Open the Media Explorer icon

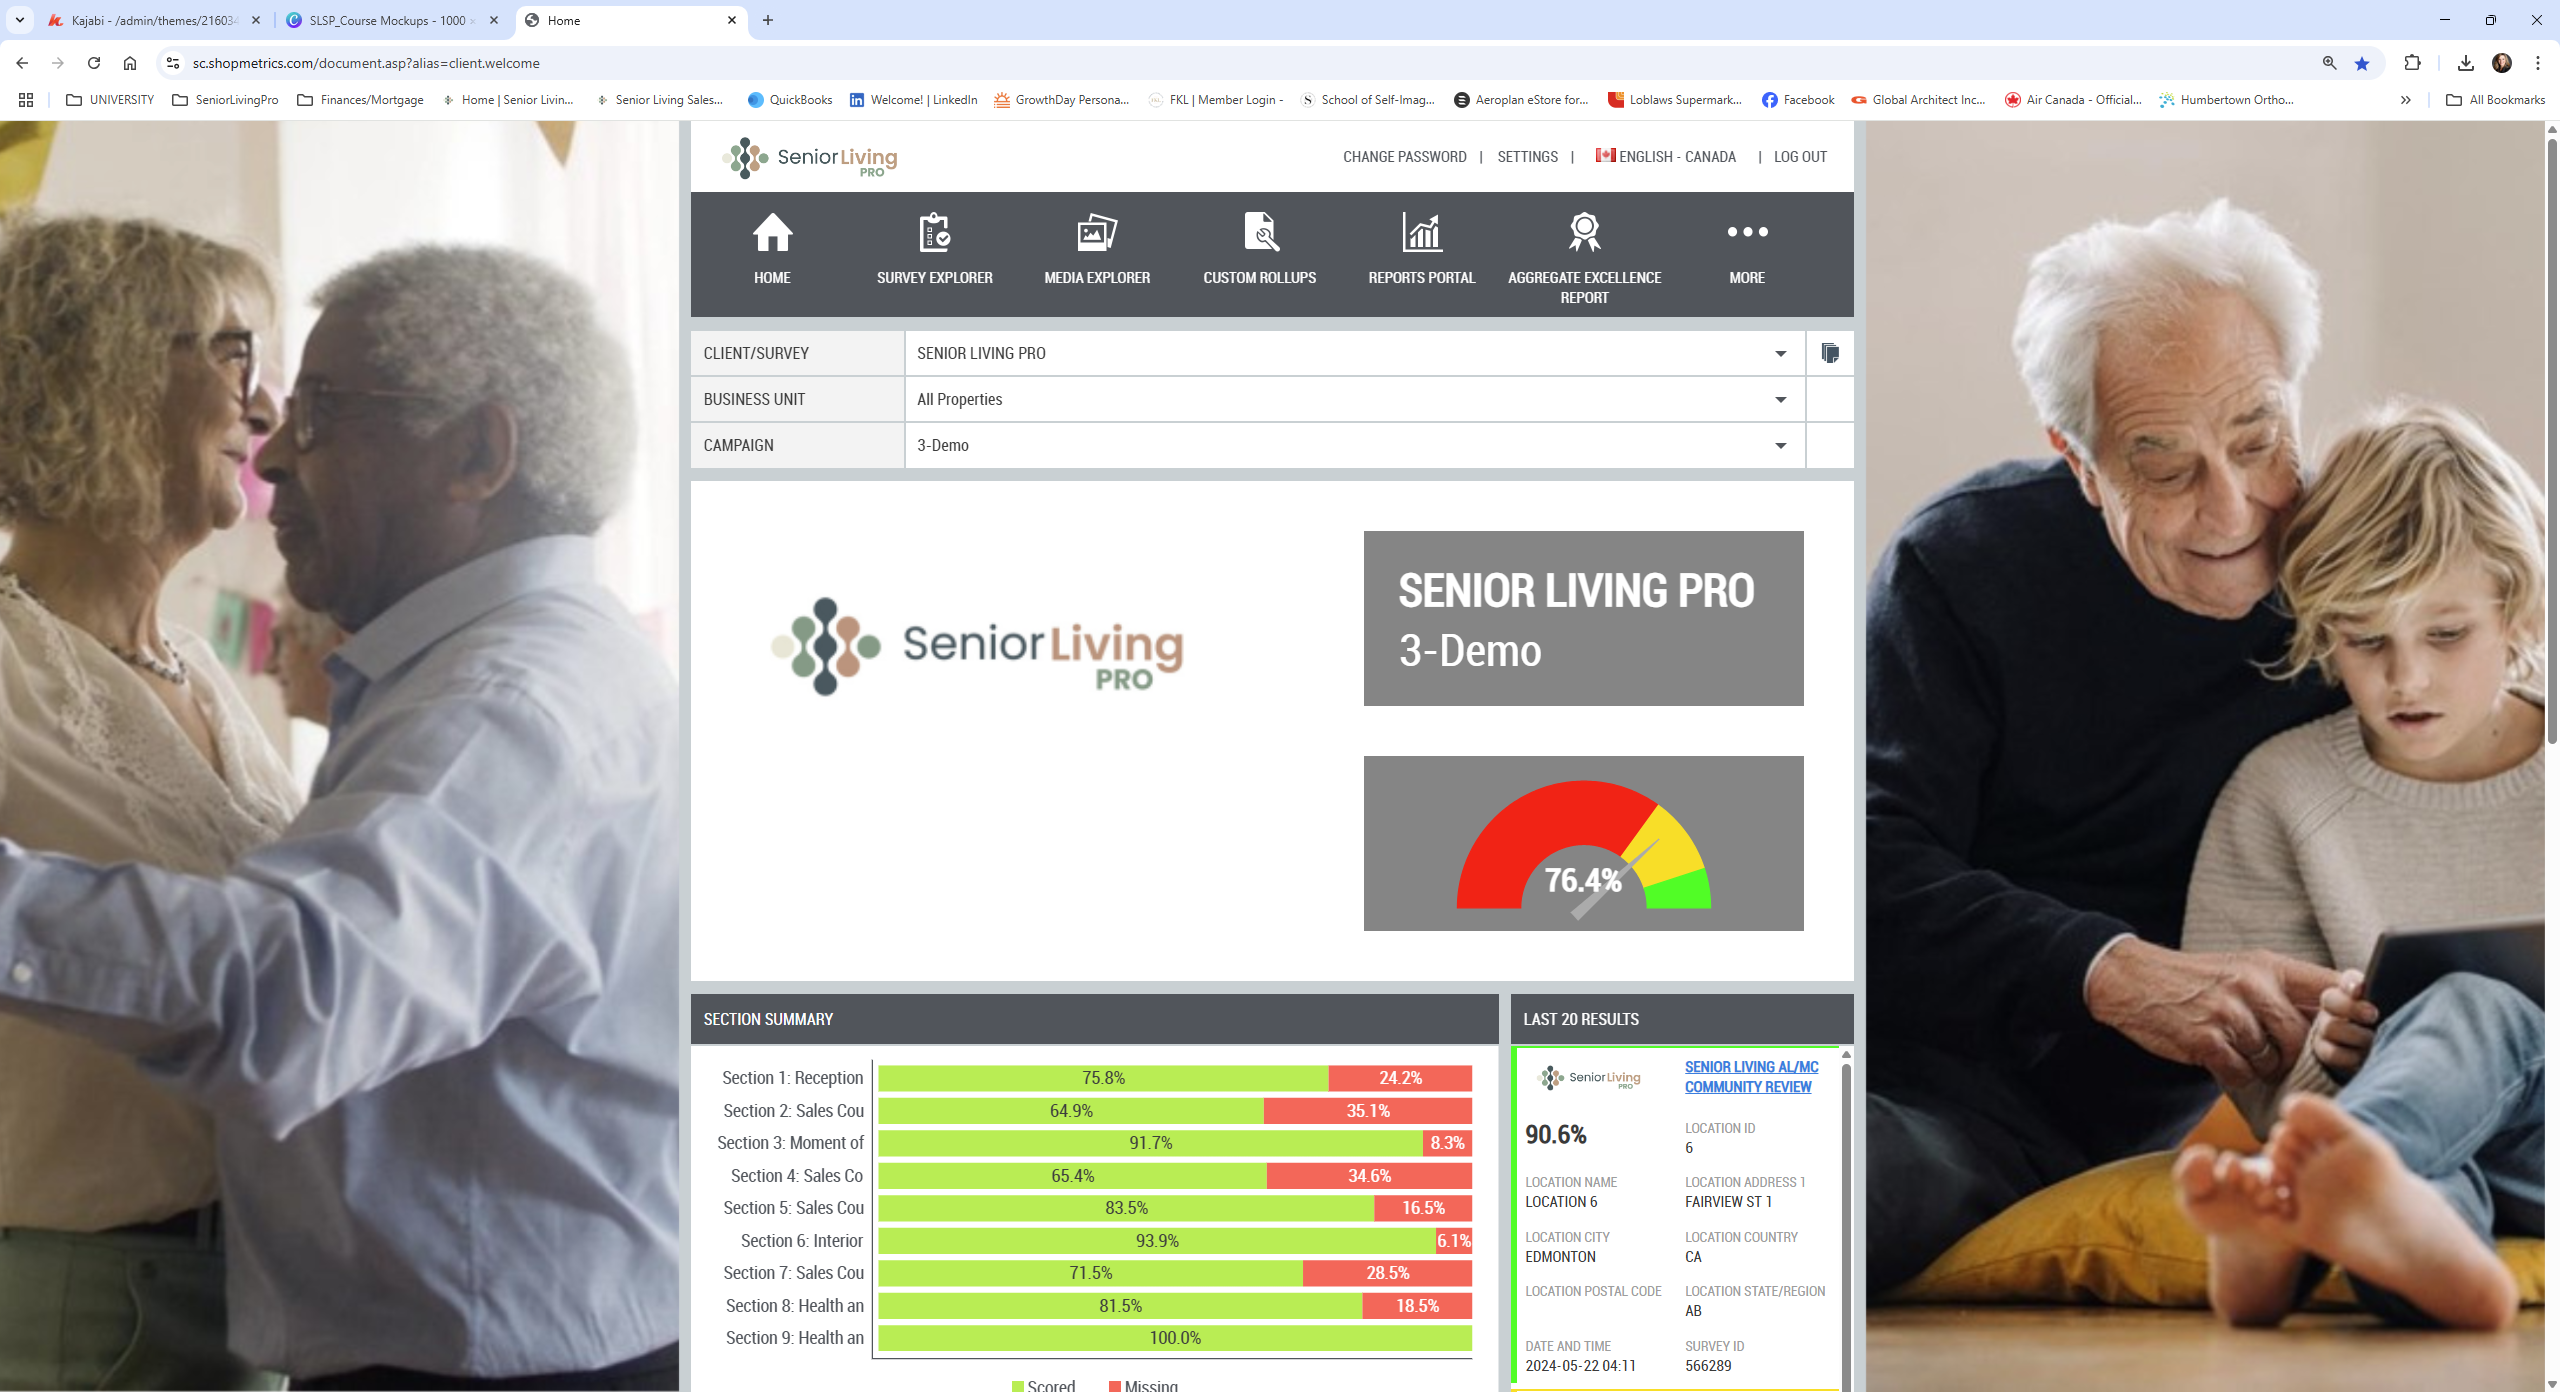pos(1096,233)
